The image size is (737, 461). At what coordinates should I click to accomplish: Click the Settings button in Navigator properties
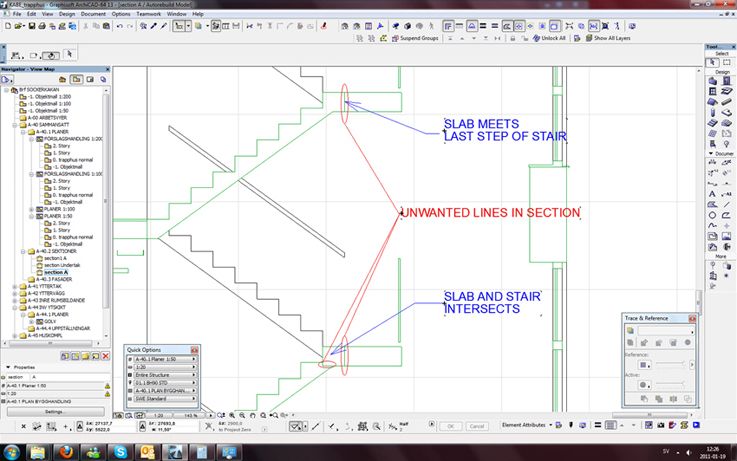(x=55, y=412)
